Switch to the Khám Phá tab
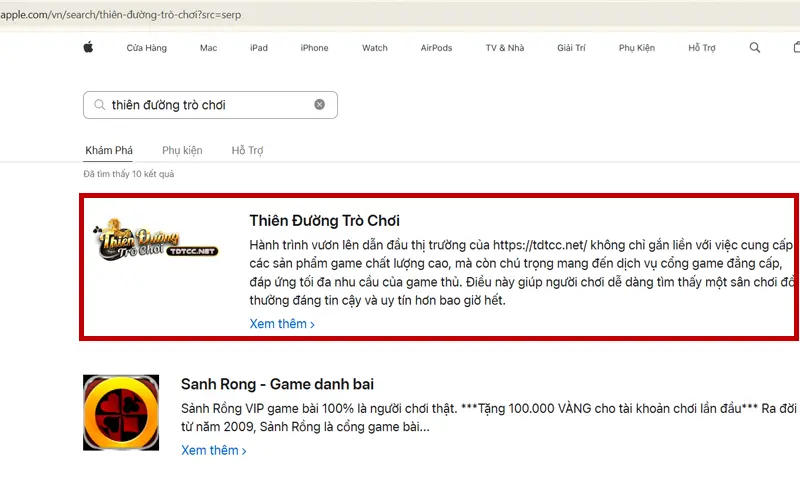This screenshot has width=800, height=500. tap(109, 151)
